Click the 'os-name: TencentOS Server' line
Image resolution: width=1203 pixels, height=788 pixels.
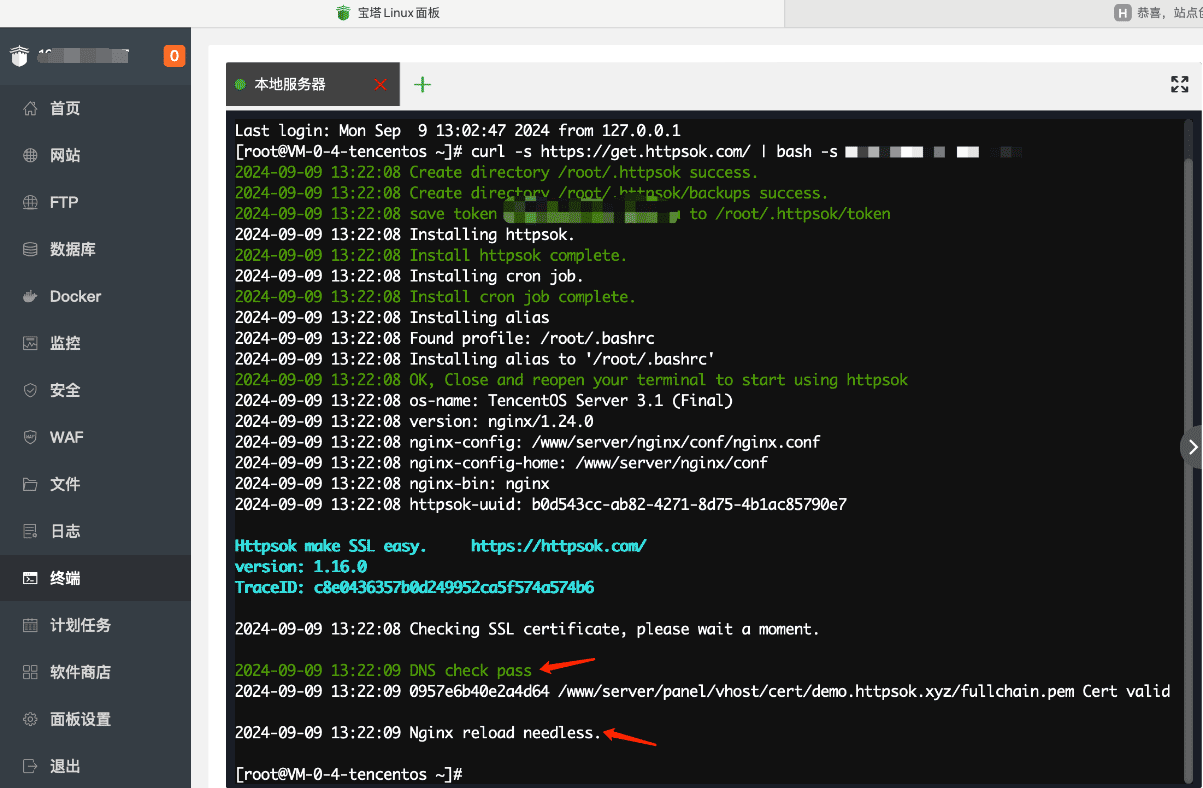484,401
